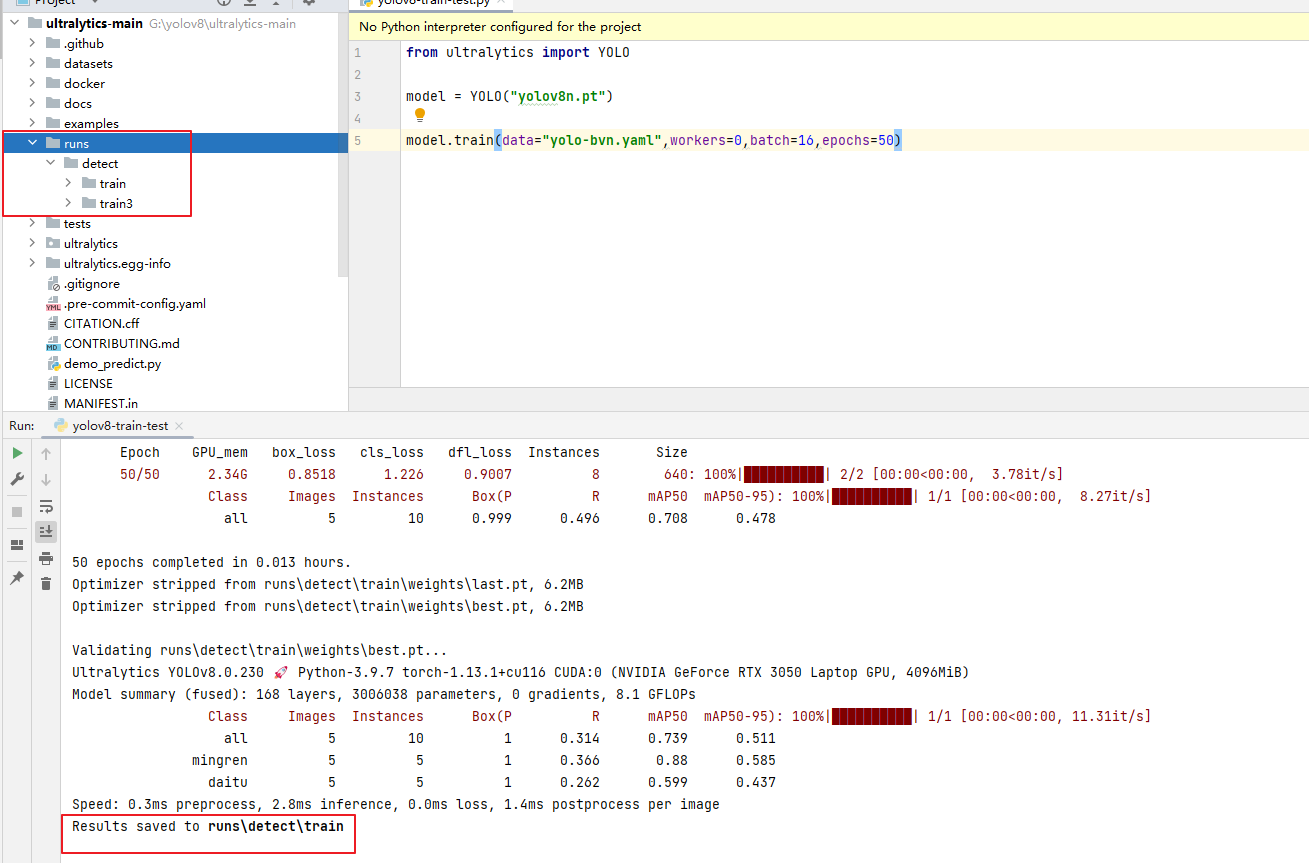Screen dimensions: 1309x863
Task: Select the datasets folder name
Action: [x=88, y=63]
